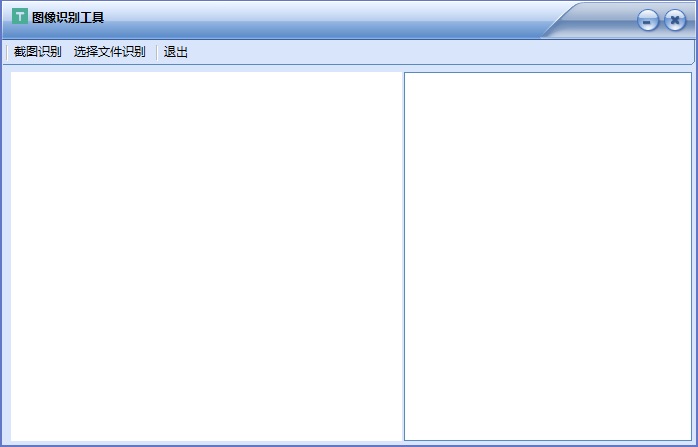Click the green T application icon

[19, 17]
